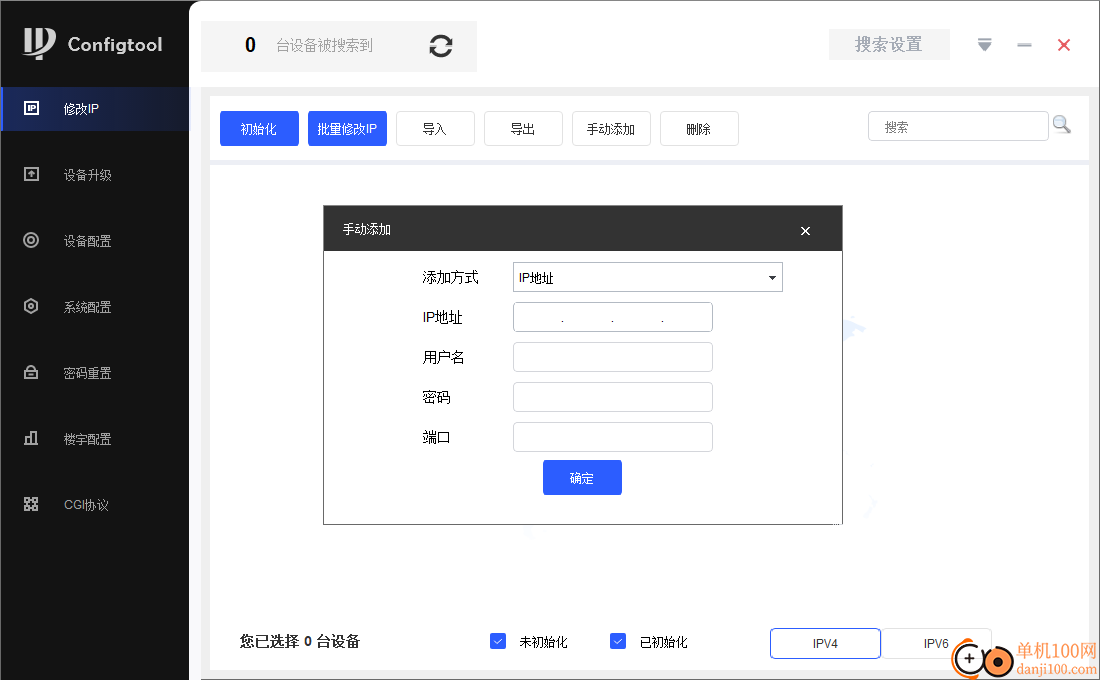
Task: Minimize the Configtool window
Action: (1024, 45)
